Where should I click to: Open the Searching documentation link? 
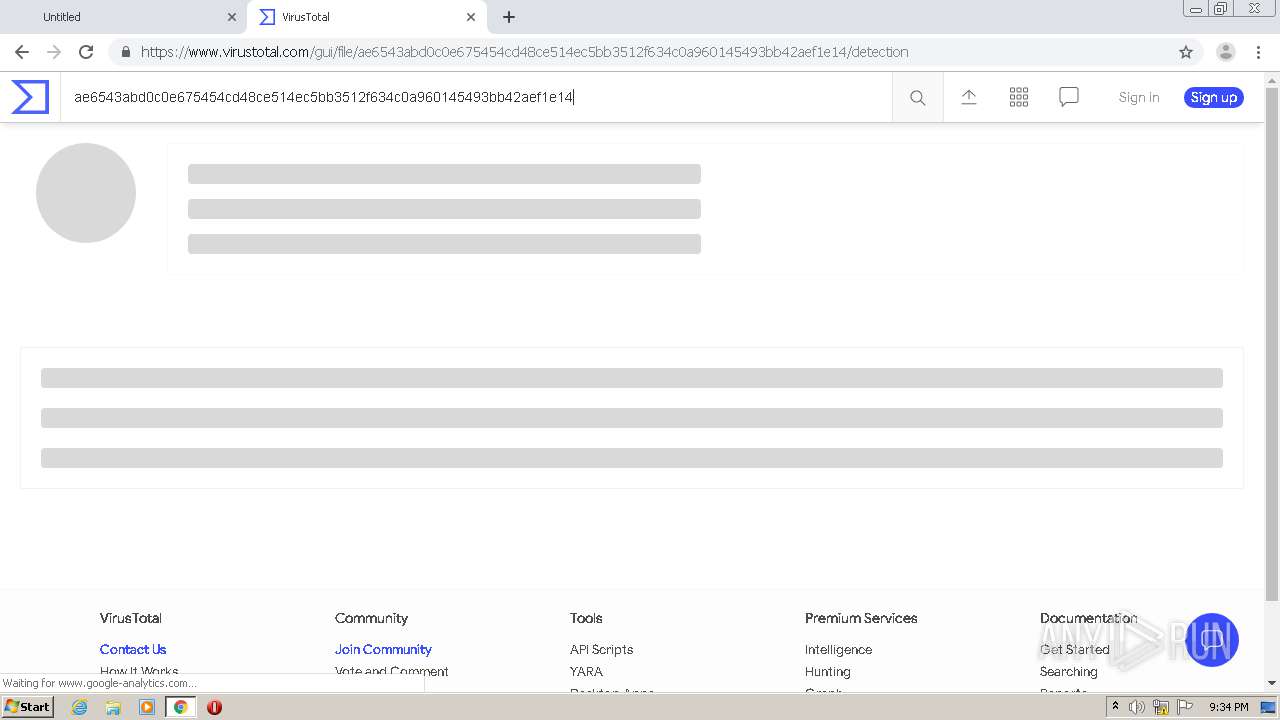[x=1068, y=671]
